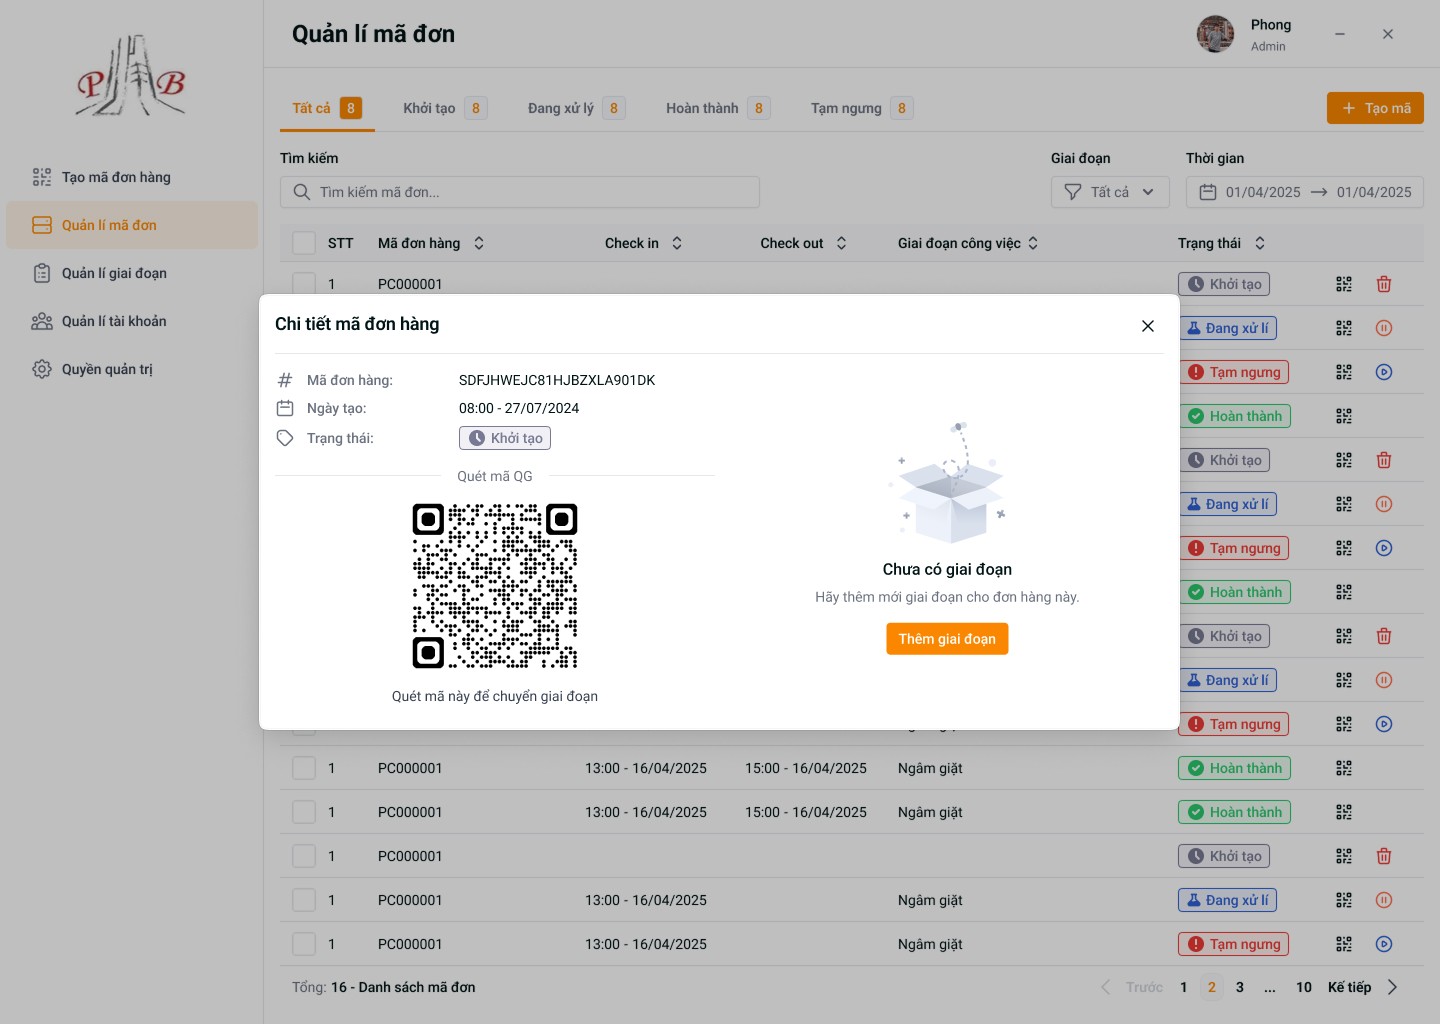
Task: Open the Thời gian date range picker
Action: click(1305, 192)
